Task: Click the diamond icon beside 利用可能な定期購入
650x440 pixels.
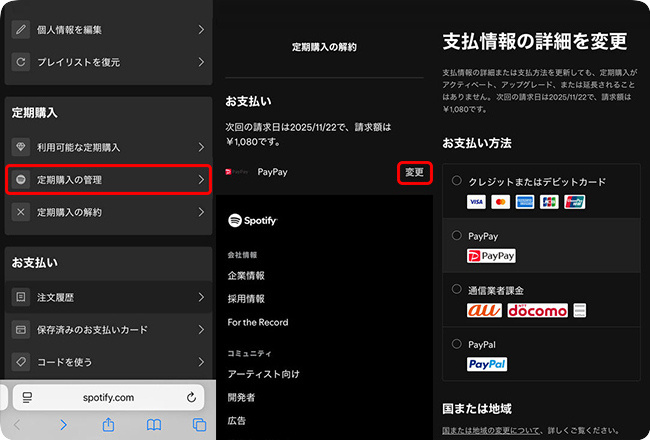Action: click(21, 147)
